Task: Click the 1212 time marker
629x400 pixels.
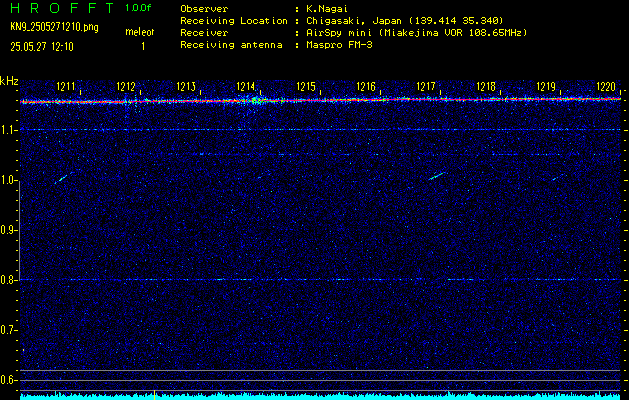Action: point(126,87)
